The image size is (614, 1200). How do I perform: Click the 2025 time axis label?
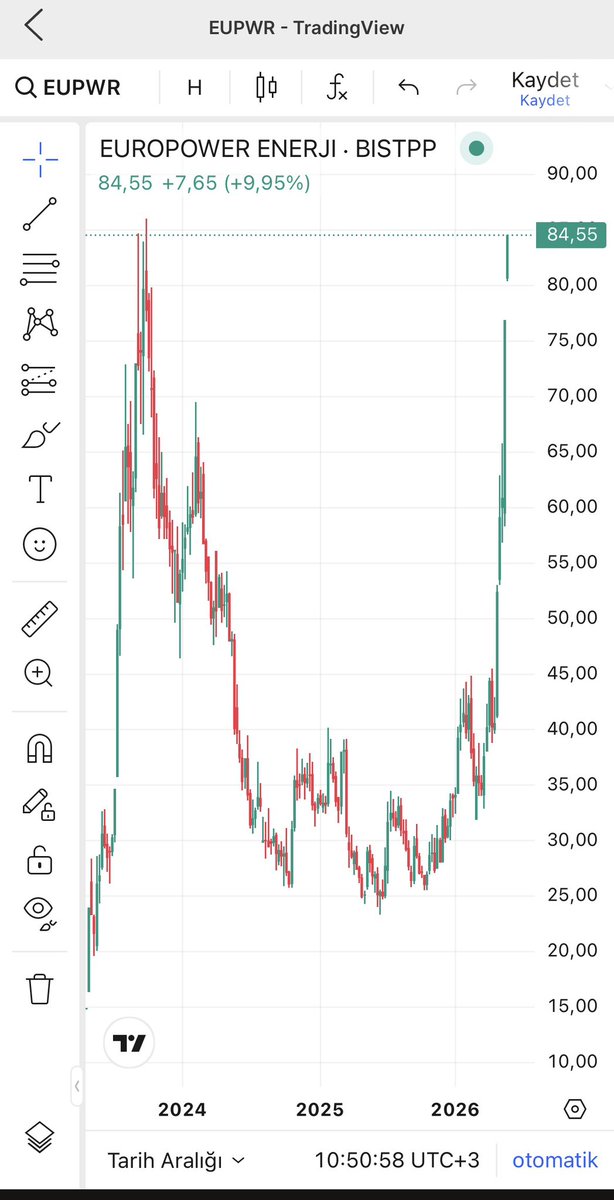pyautogui.click(x=320, y=1109)
